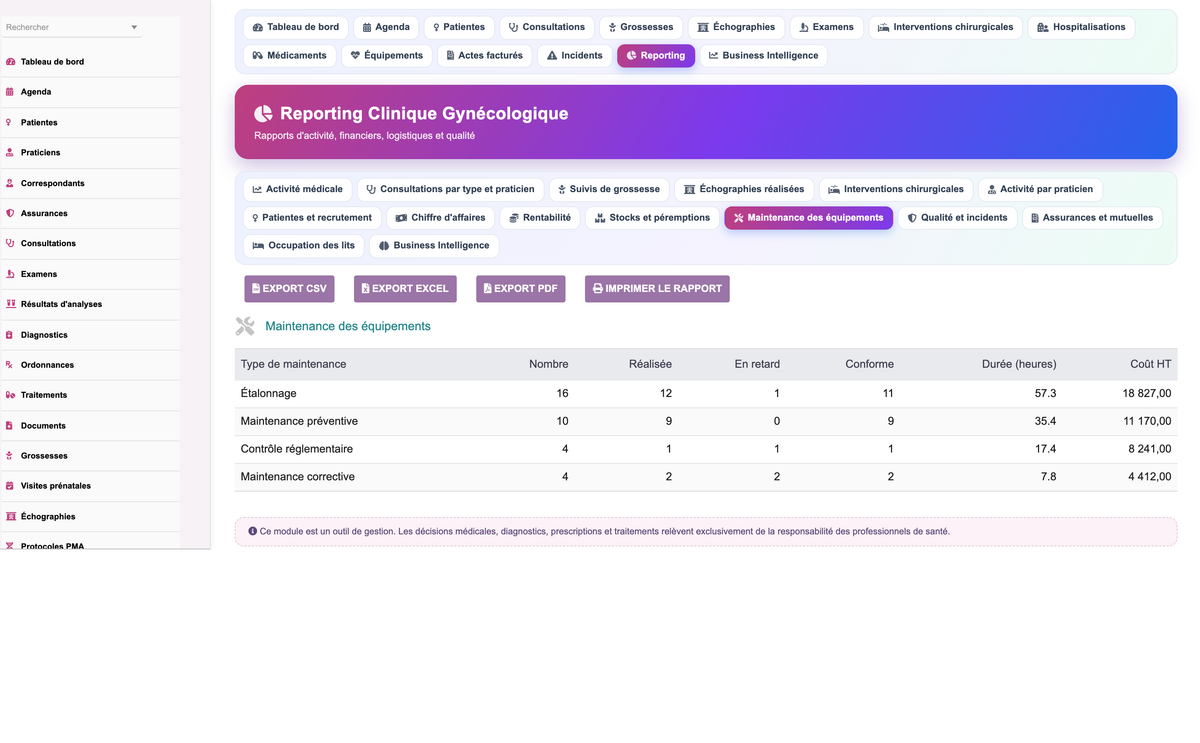Select Maintenance des équipements report tab
This screenshot has height=743, width=1200.
(x=808, y=217)
